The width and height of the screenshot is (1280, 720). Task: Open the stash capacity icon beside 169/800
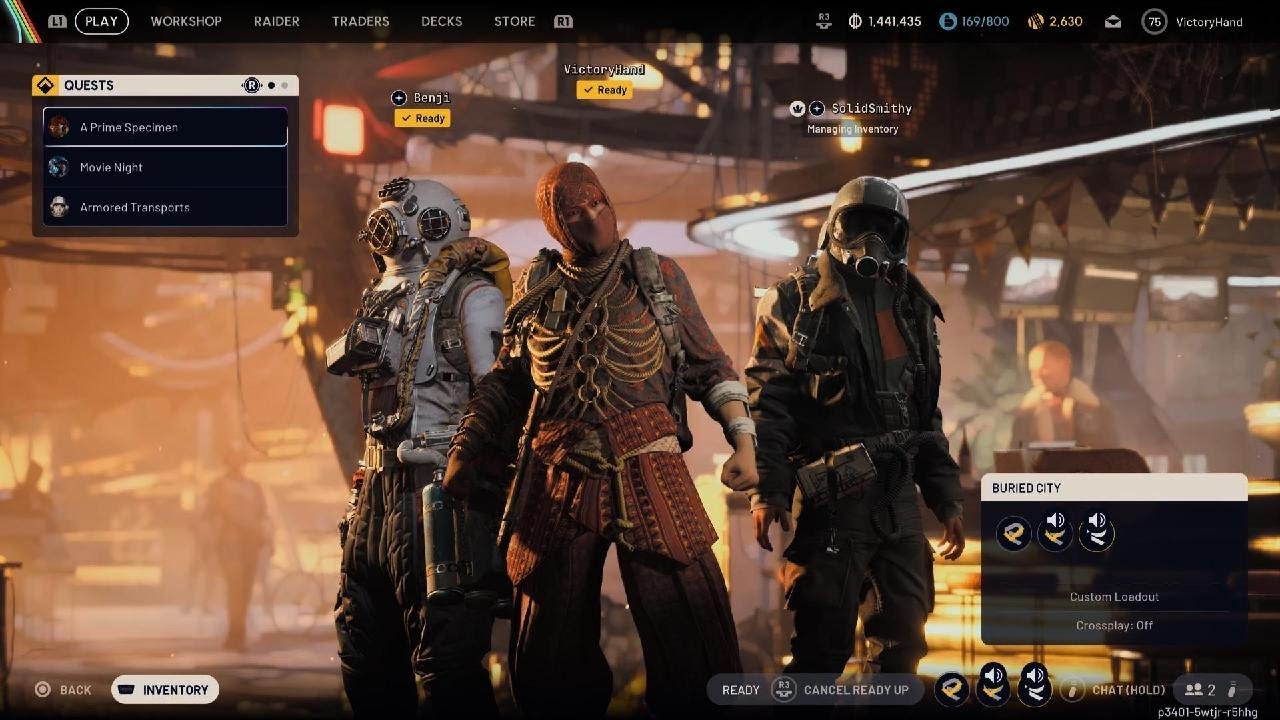948,21
